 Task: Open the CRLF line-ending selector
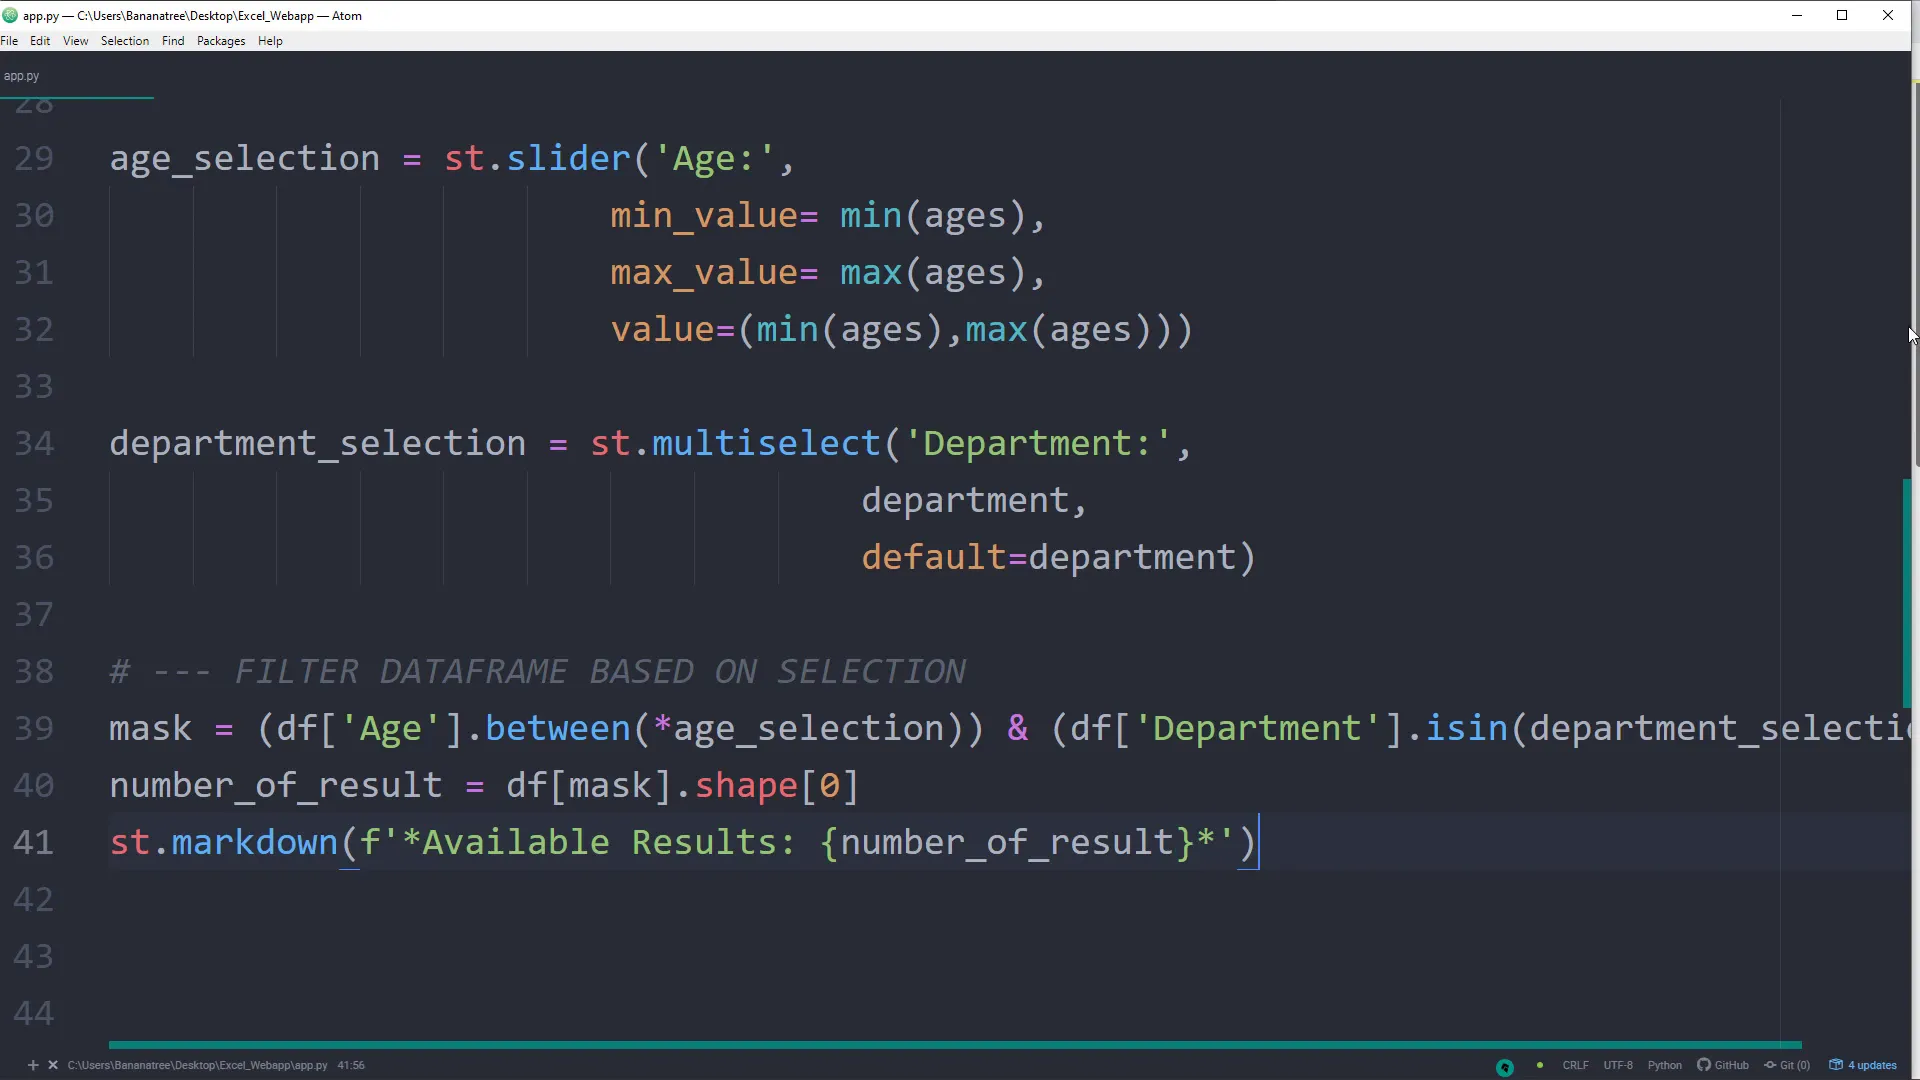(1574, 1065)
